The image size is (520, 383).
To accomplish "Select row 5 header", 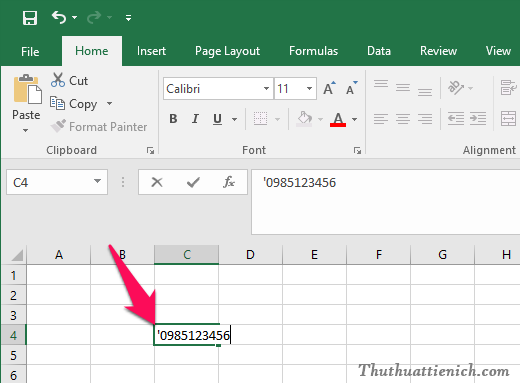I will pyautogui.click(x=13, y=355).
